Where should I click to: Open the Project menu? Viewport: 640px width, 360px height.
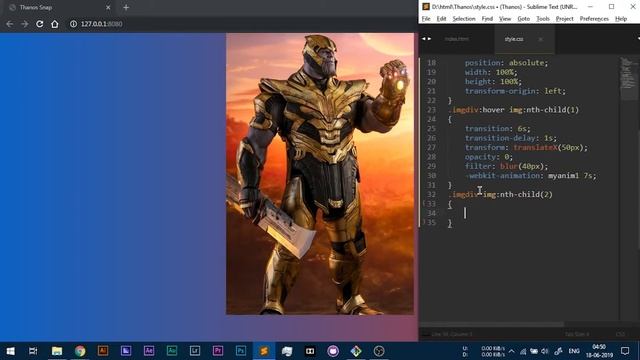pyautogui.click(x=565, y=19)
